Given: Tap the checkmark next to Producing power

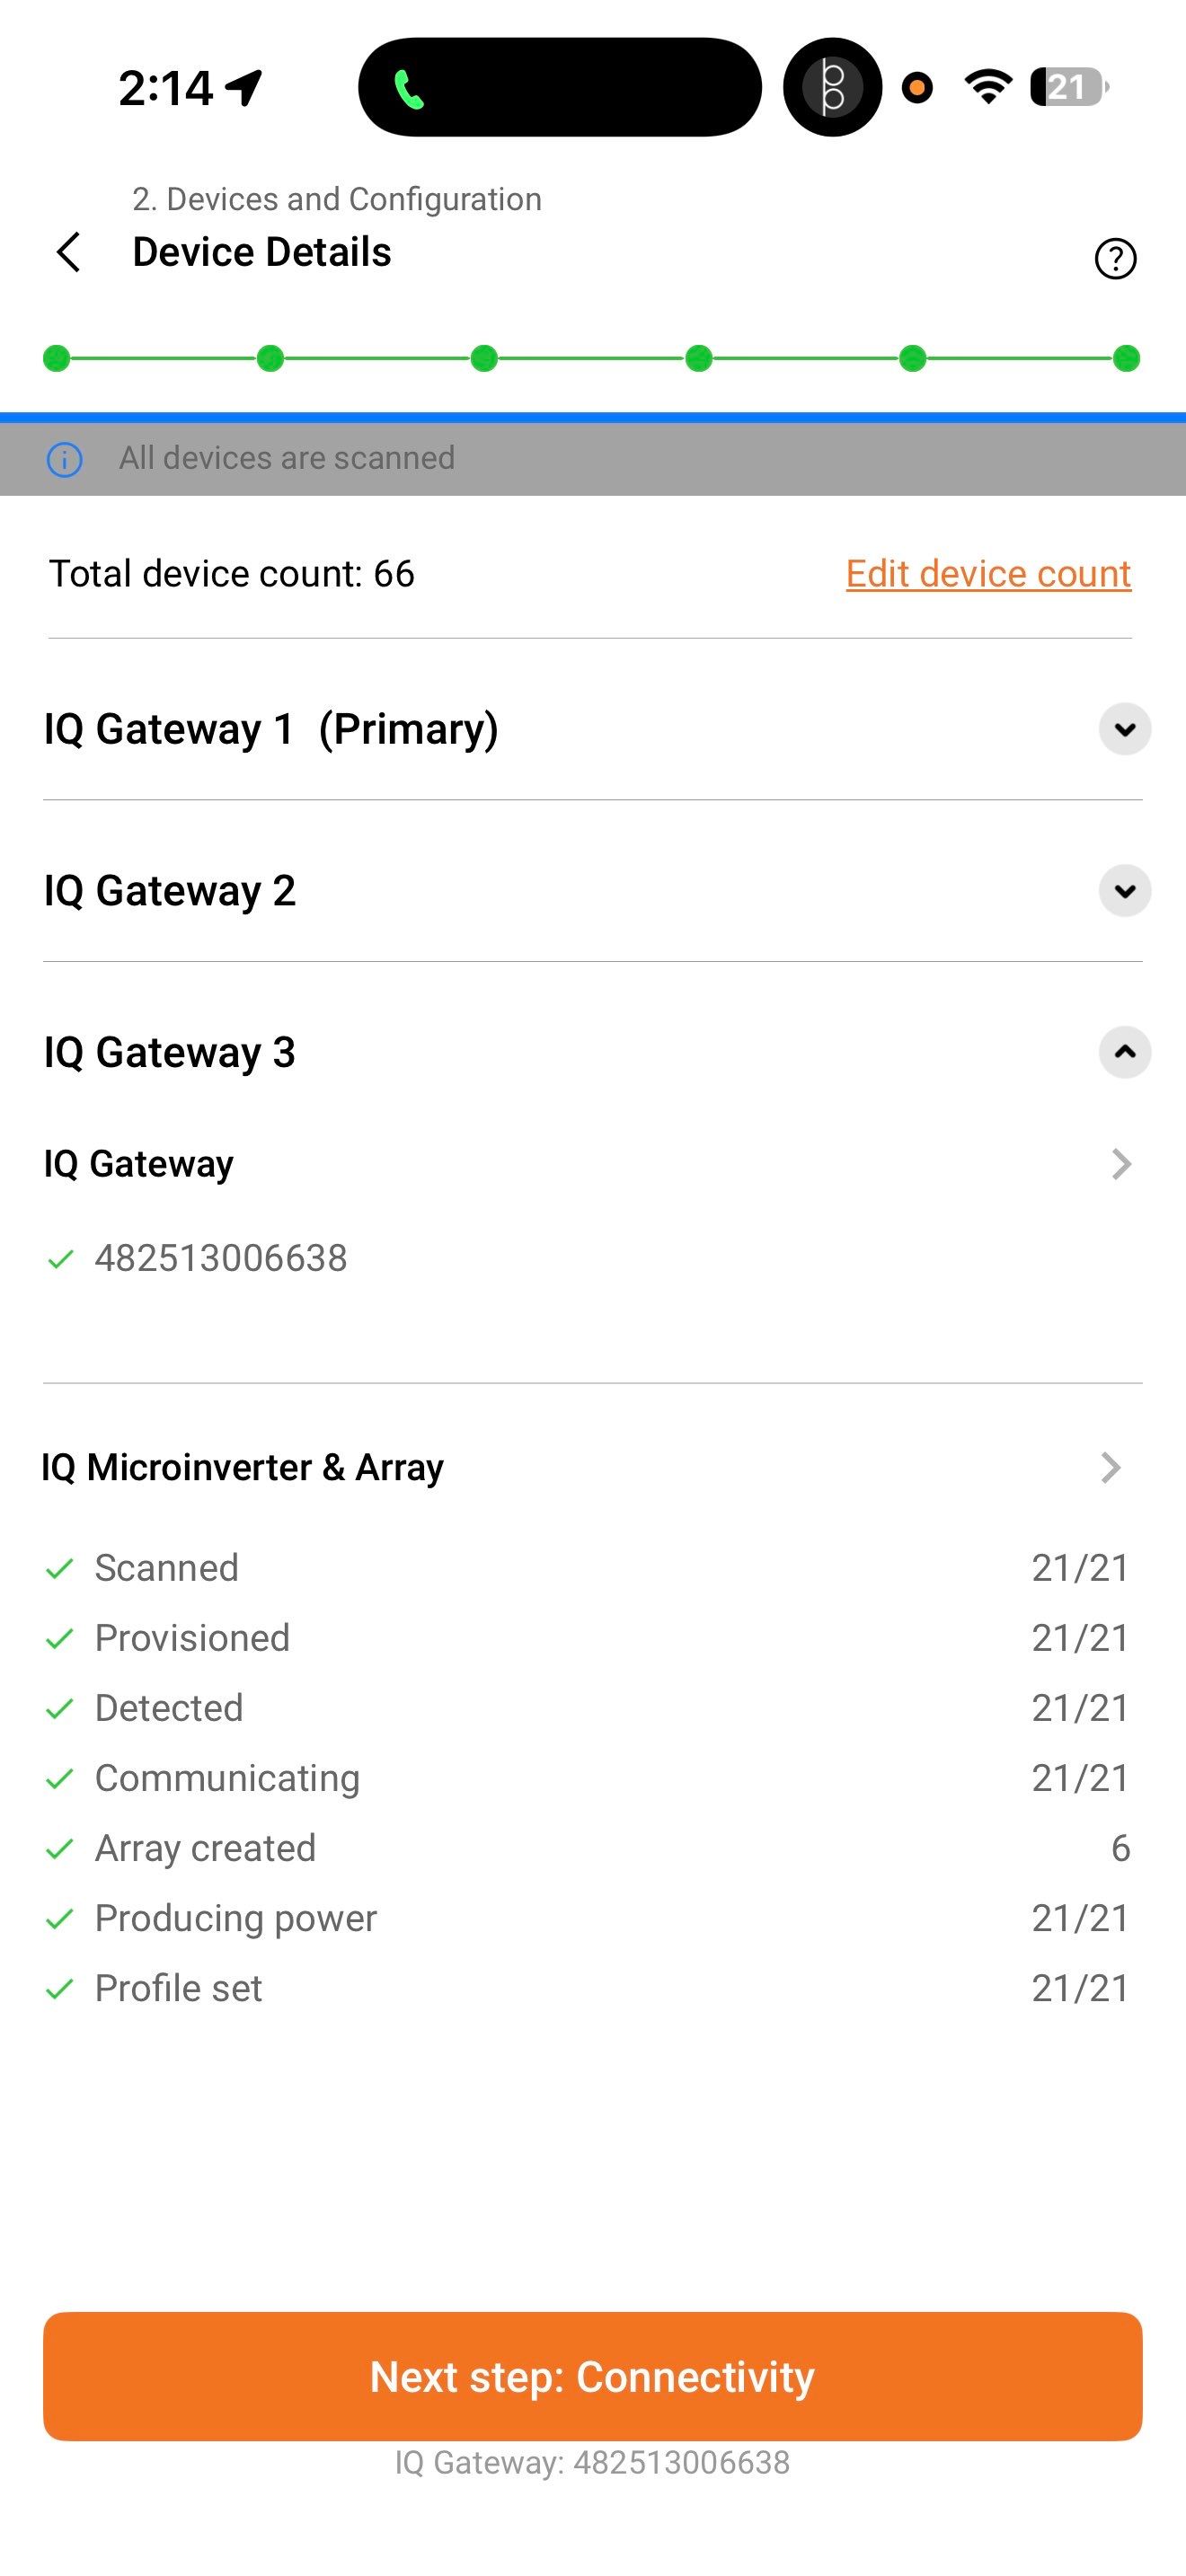Looking at the screenshot, I should (x=60, y=1919).
